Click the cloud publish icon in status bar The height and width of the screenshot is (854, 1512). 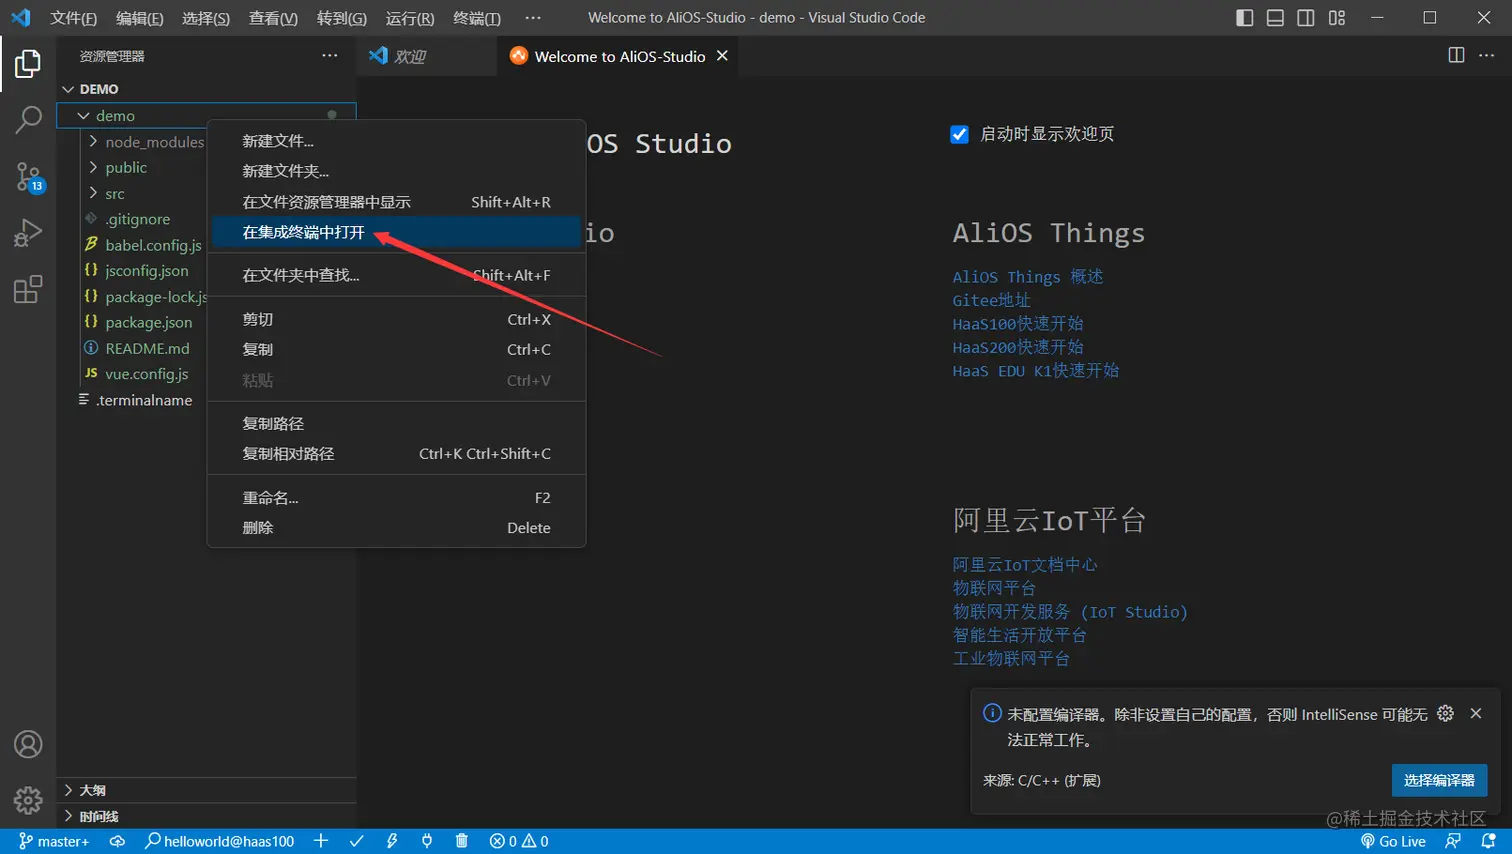(x=117, y=841)
